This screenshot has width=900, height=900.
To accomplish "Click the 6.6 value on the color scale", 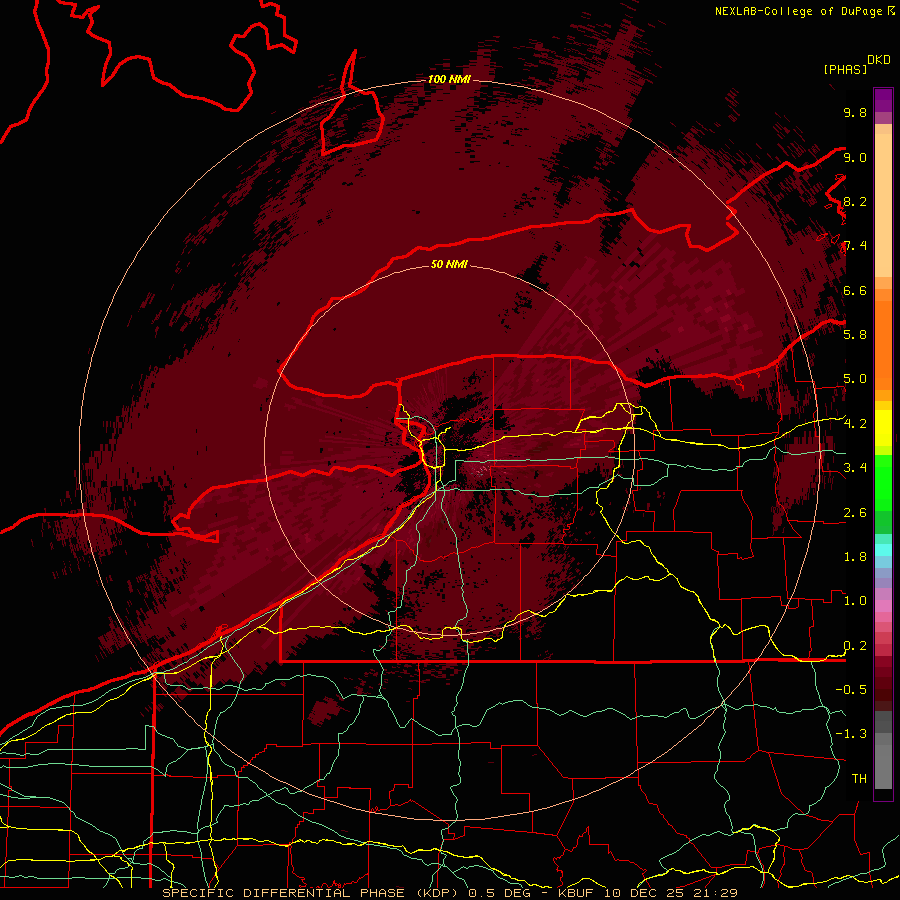I will pyautogui.click(x=855, y=290).
